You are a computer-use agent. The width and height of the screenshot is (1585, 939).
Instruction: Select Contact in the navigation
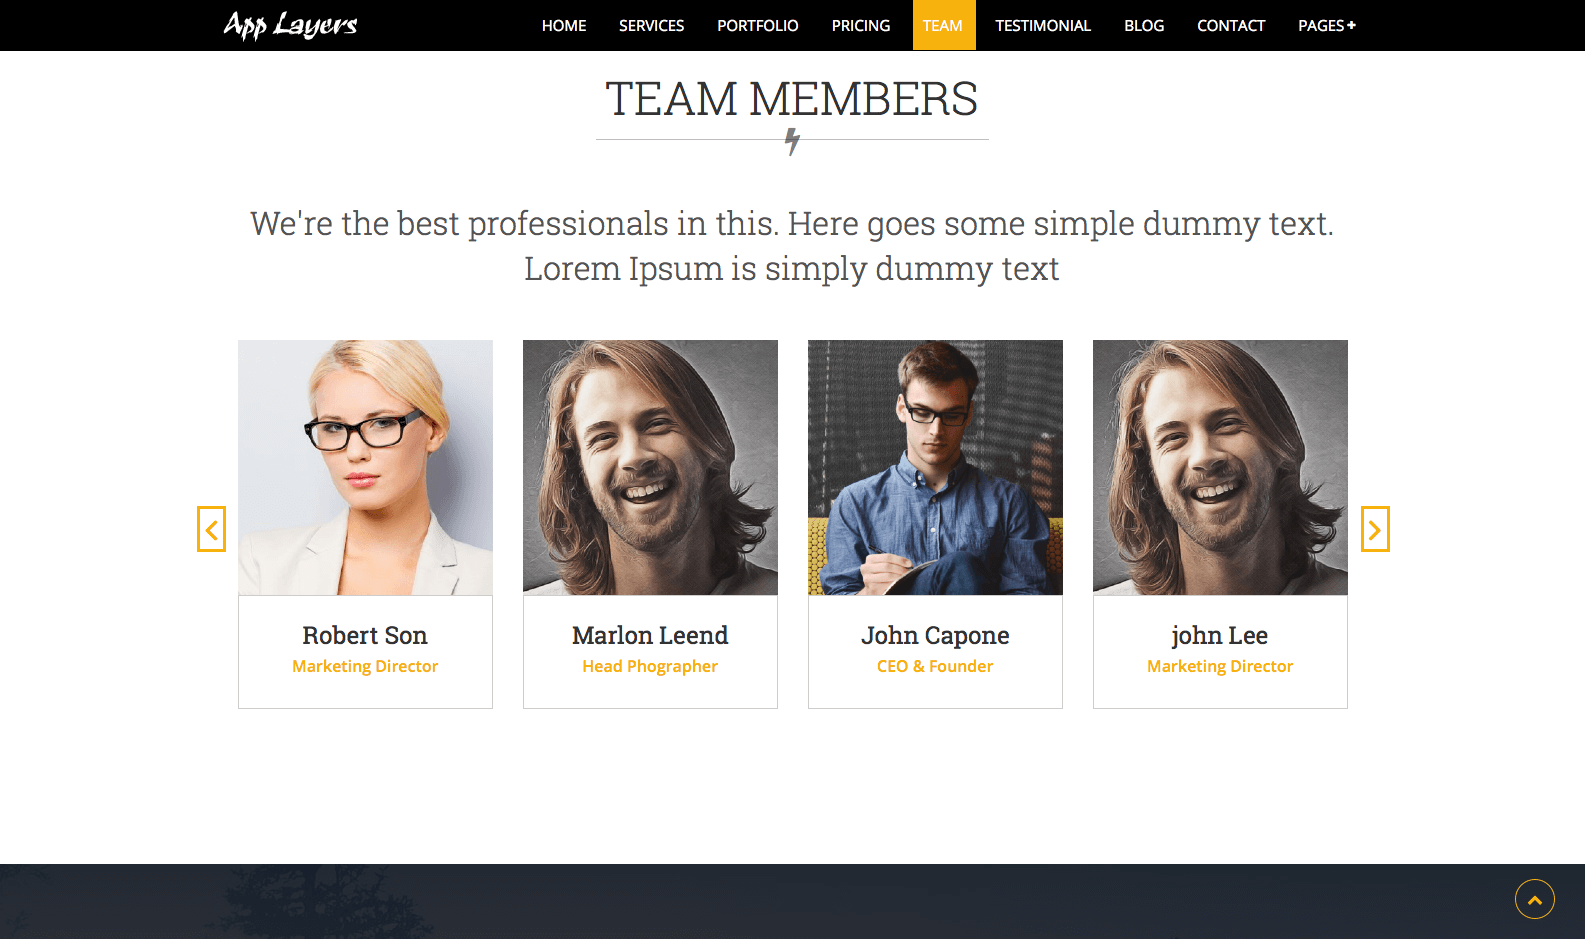tap(1231, 25)
